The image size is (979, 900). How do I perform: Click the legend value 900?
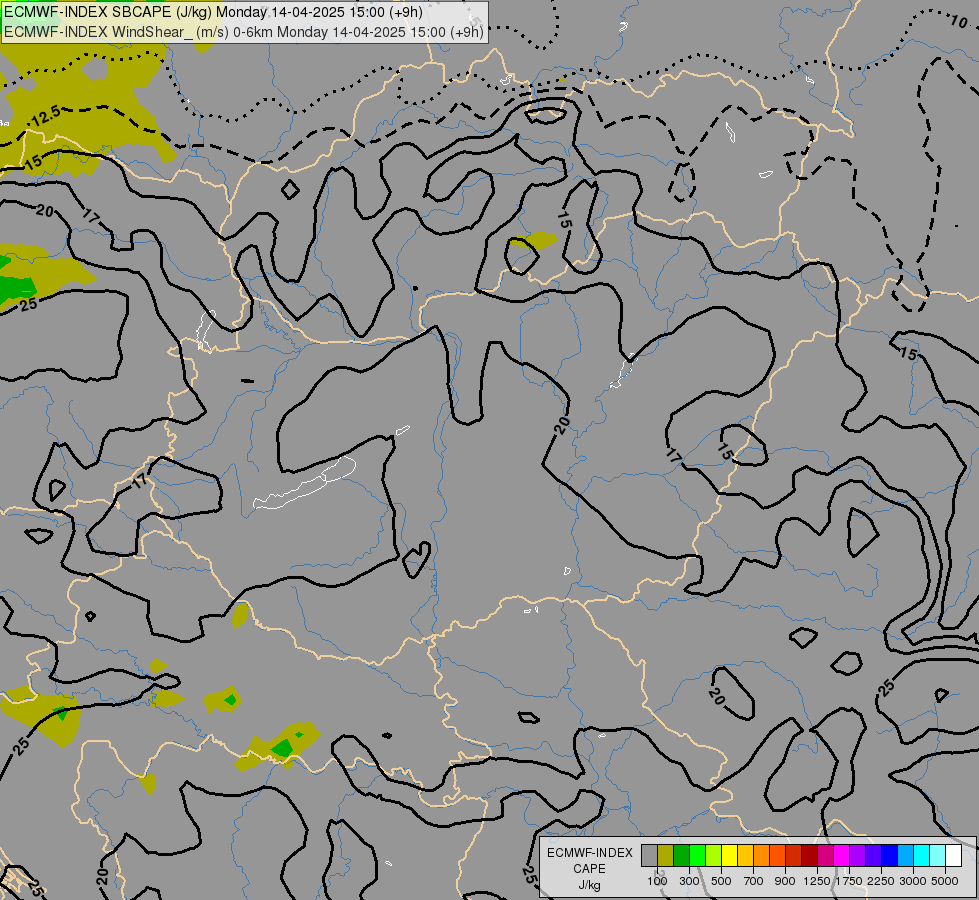pyautogui.click(x=785, y=881)
